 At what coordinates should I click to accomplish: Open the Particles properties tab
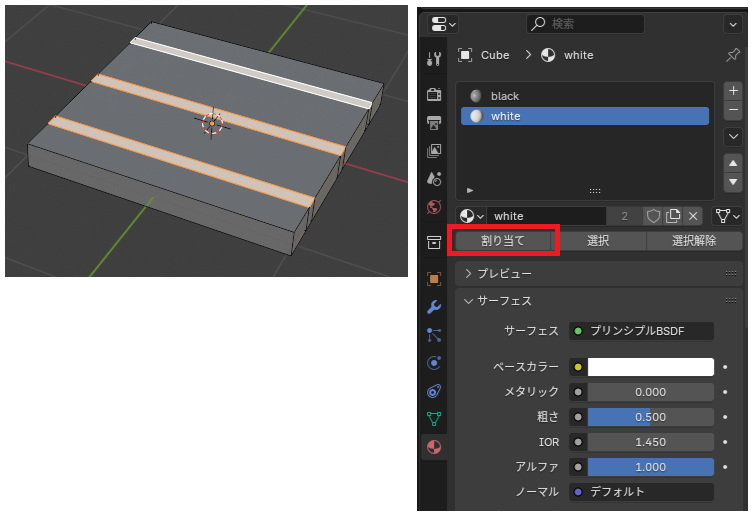pos(434,335)
